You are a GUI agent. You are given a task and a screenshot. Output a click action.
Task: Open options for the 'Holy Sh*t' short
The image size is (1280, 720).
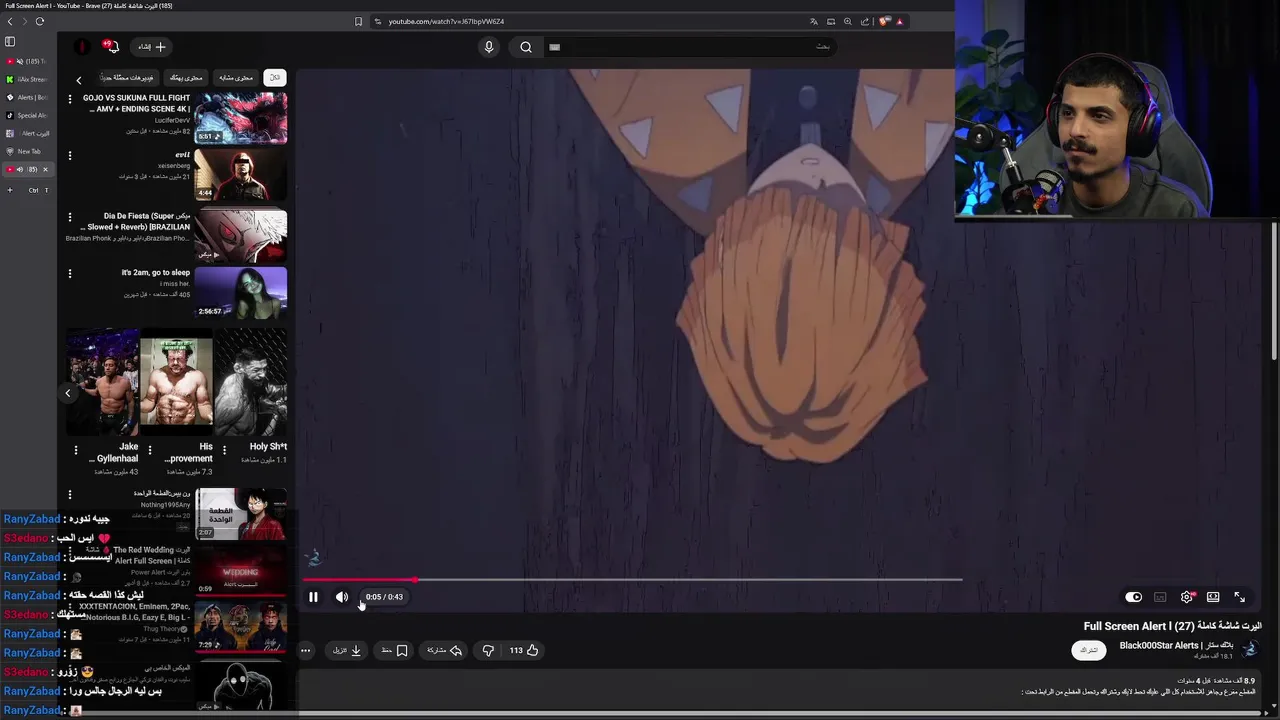coord(224,450)
